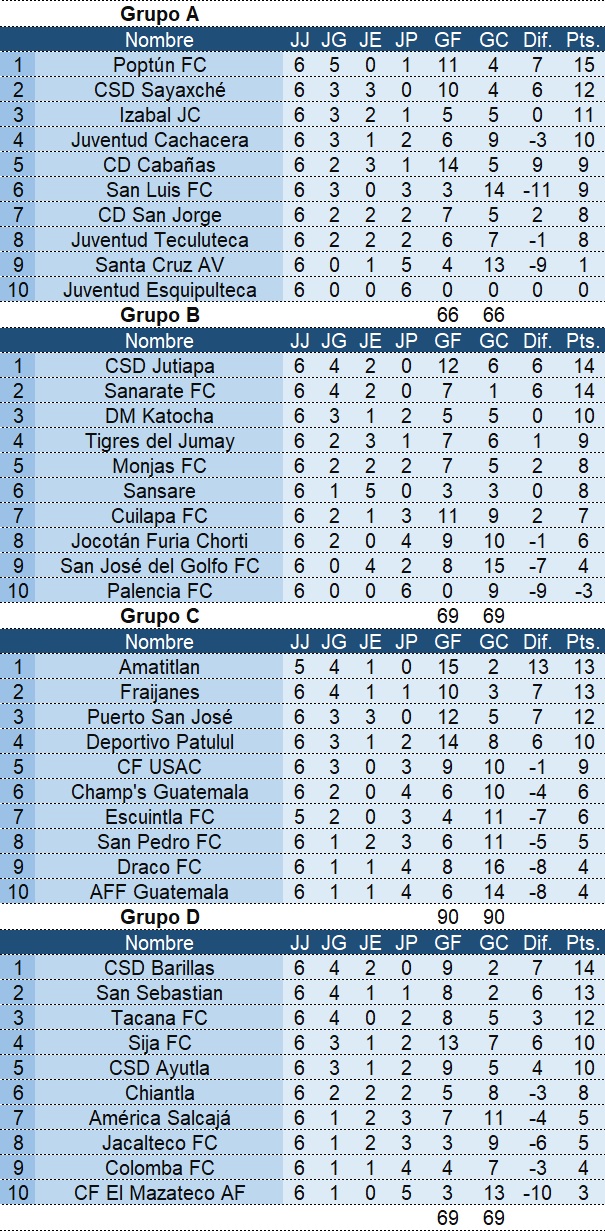This screenshot has height=1231, width=605.
Task: Select the Amatitlan team cell
Action: click(x=159, y=667)
